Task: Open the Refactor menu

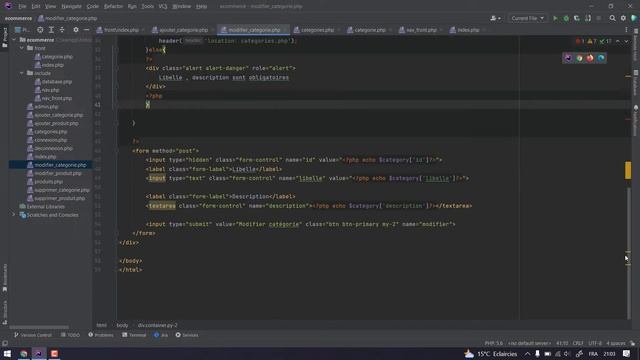Action: [x=113, y=6]
